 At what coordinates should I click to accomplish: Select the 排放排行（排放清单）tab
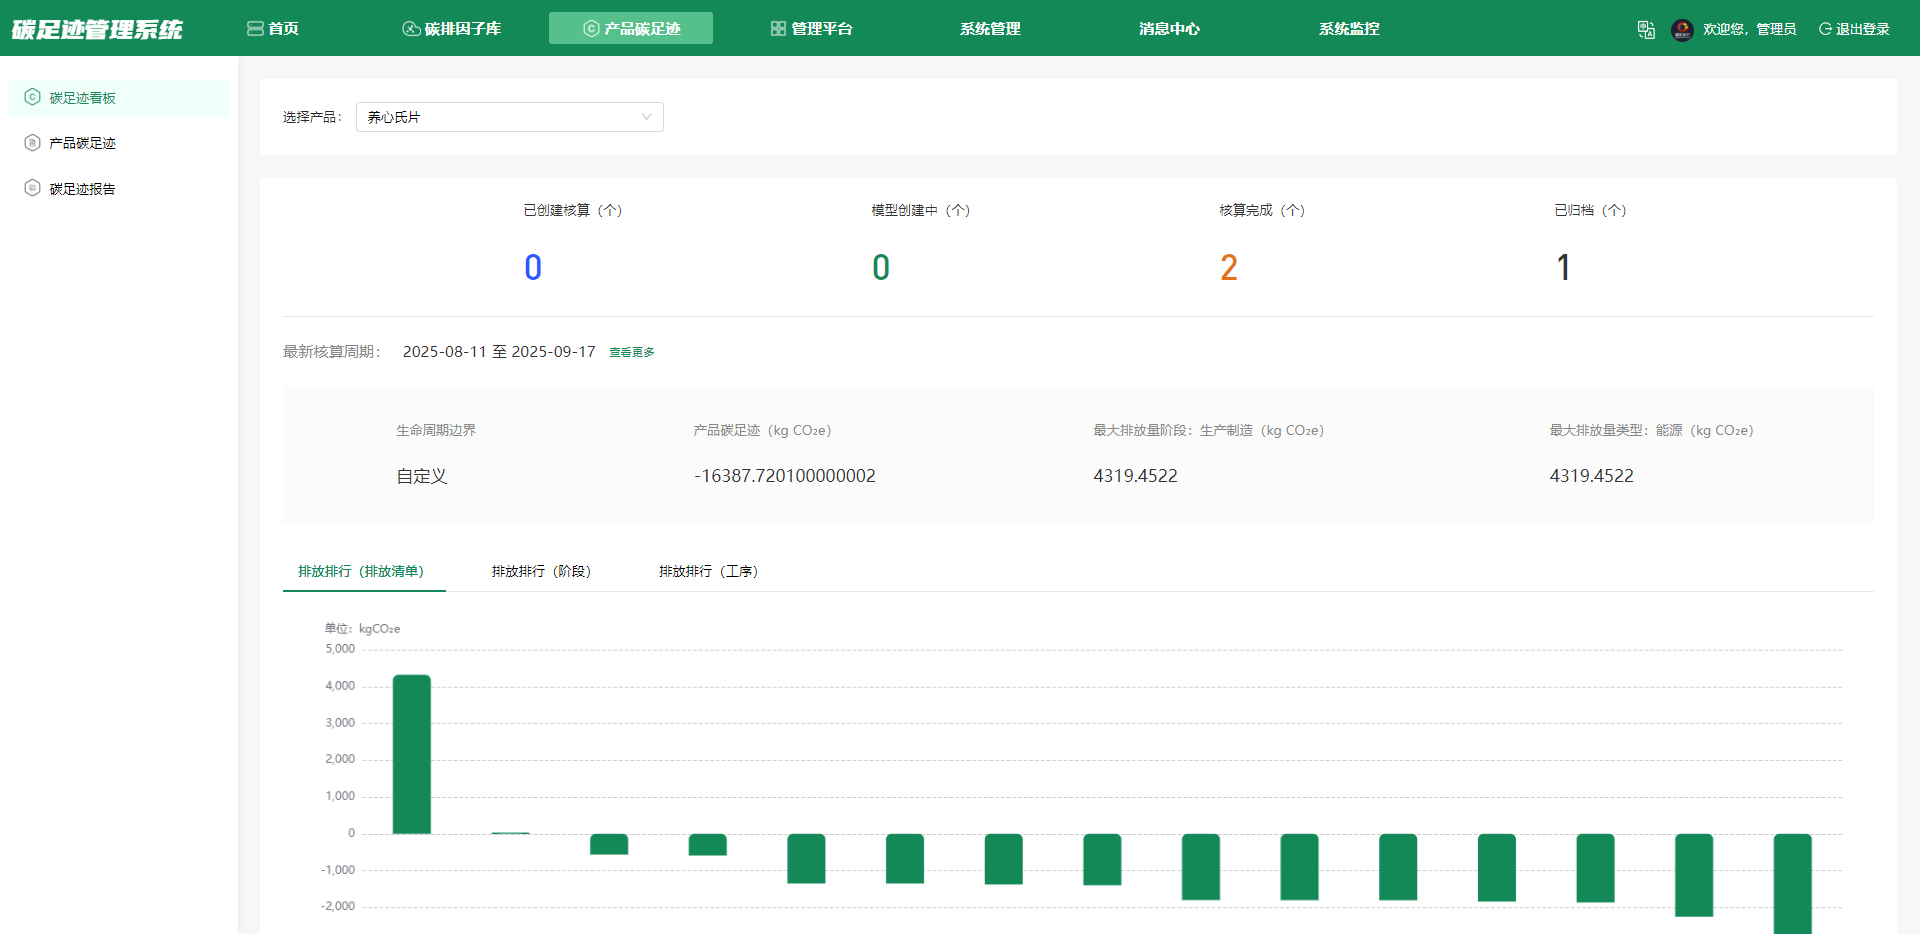(361, 571)
